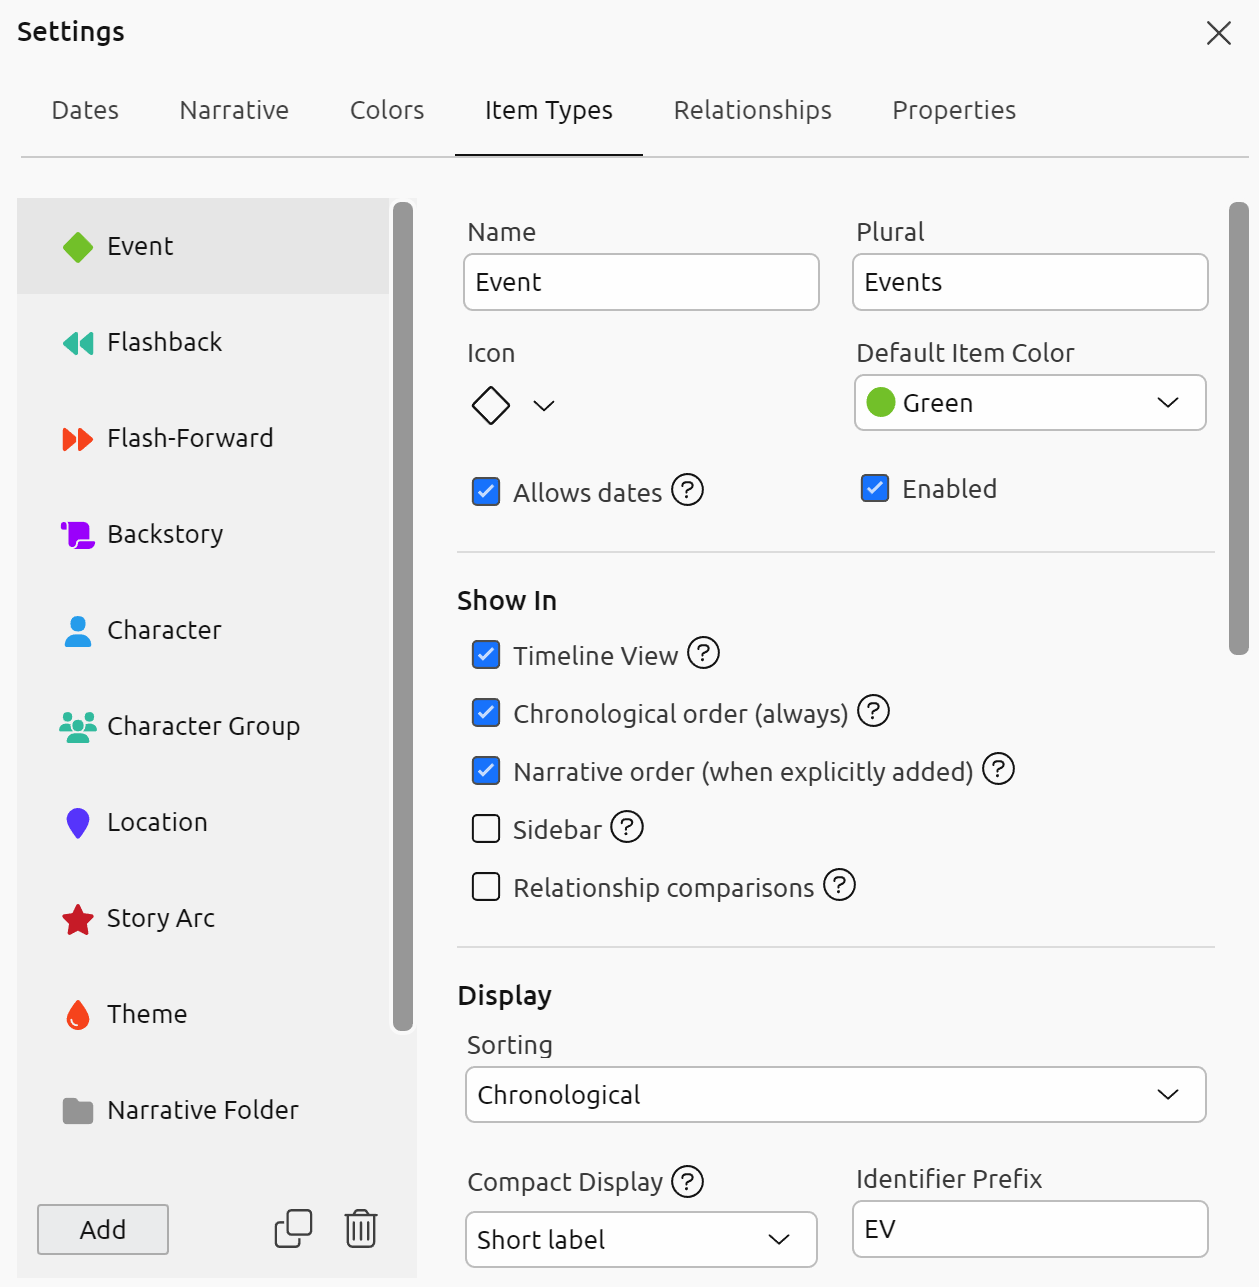Click the Backstory scroll icon

tap(77, 535)
